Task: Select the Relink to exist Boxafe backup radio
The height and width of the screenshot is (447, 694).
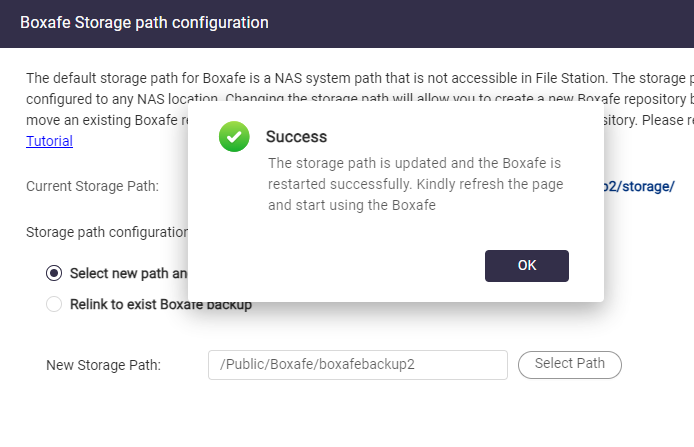Action: click(x=54, y=304)
